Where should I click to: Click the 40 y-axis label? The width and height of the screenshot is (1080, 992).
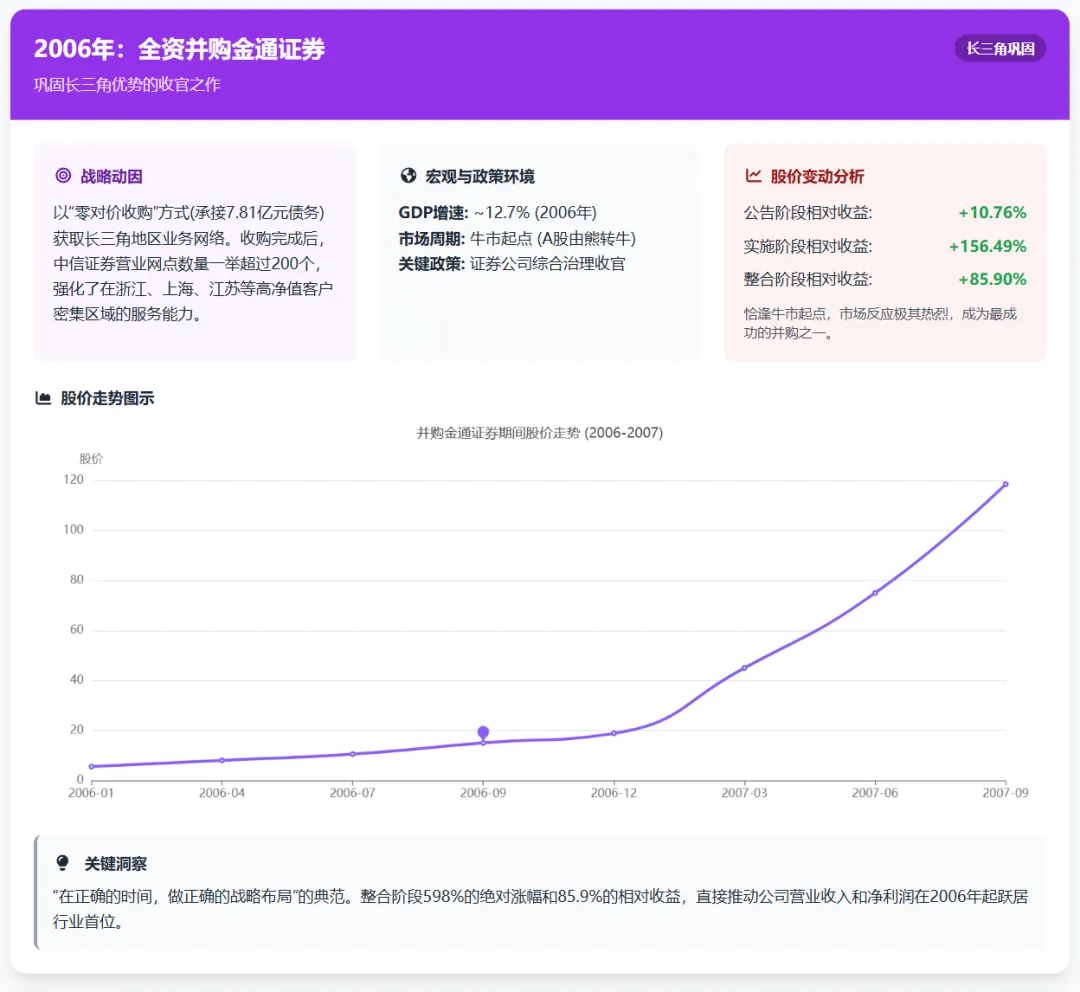click(76, 679)
